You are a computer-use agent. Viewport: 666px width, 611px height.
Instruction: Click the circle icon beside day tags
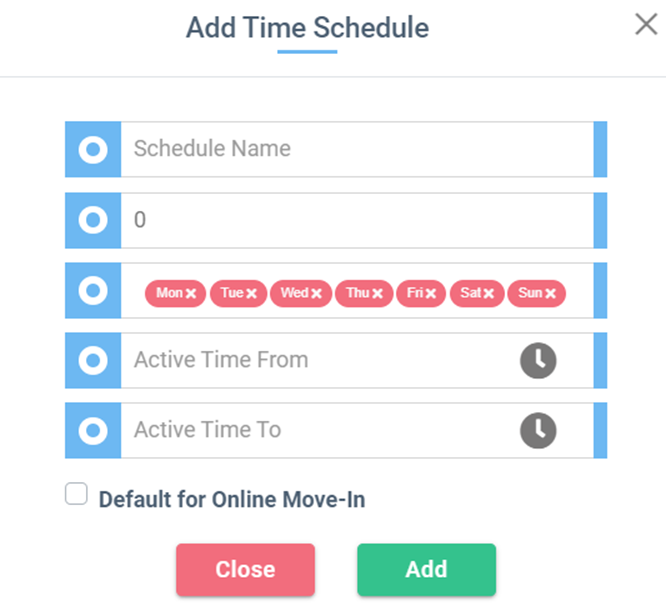pyautogui.click(x=93, y=290)
